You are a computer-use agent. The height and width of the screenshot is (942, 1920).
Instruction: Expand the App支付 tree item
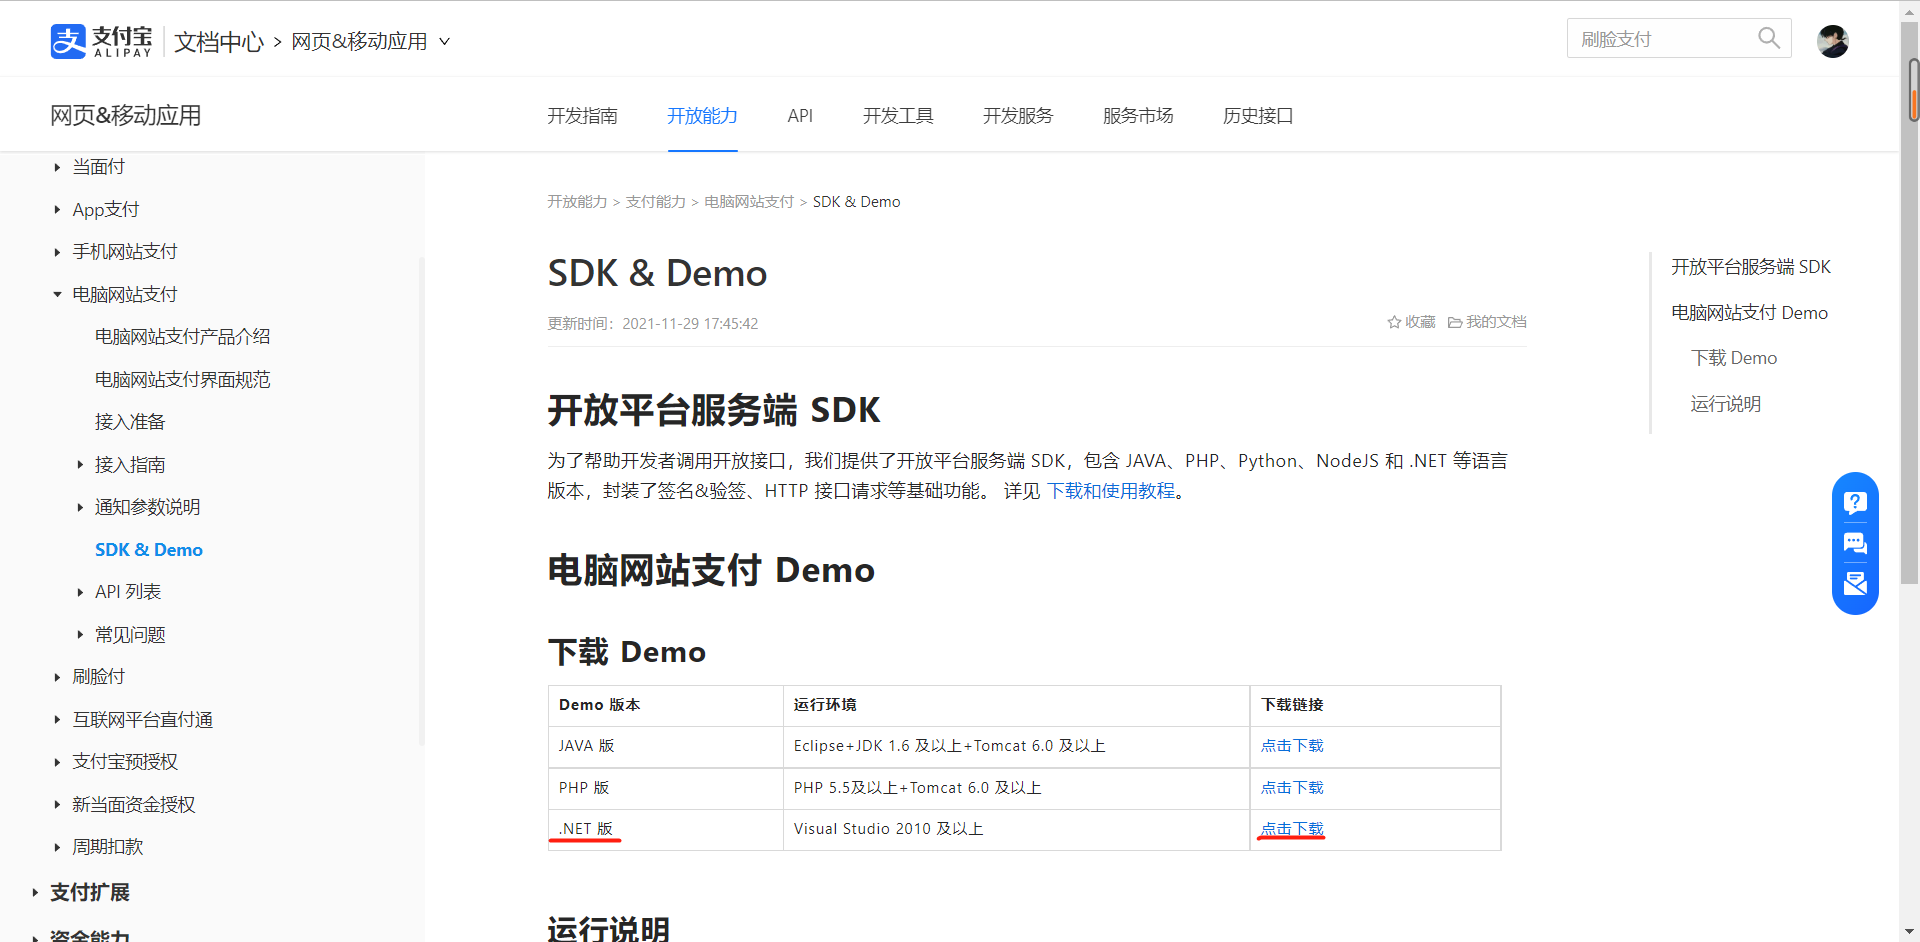57,210
